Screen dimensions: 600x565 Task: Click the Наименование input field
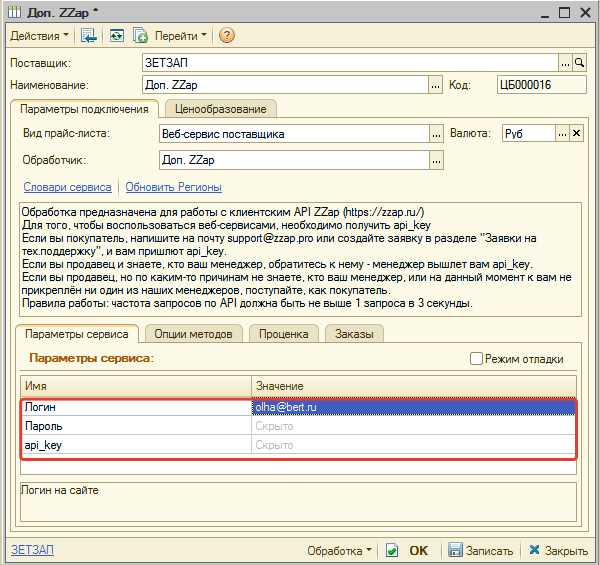285,85
